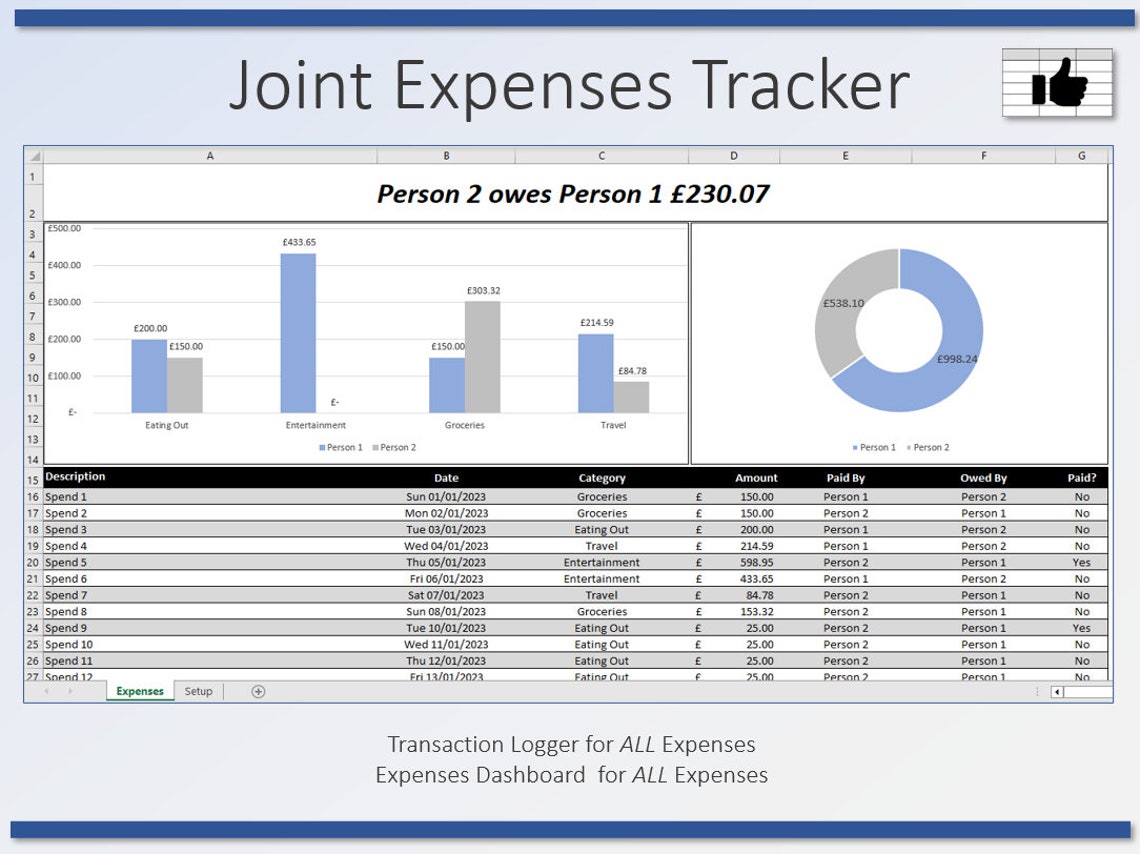Click the 'No' paid cell for Spend 1
1140x854 pixels.
(x=1081, y=497)
